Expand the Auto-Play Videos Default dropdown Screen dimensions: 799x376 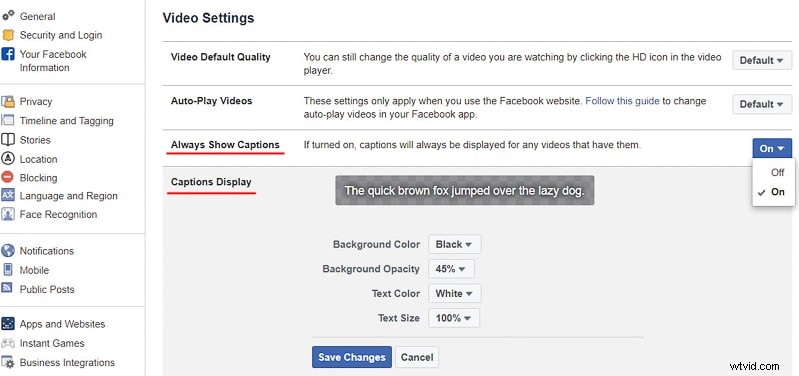pos(762,104)
